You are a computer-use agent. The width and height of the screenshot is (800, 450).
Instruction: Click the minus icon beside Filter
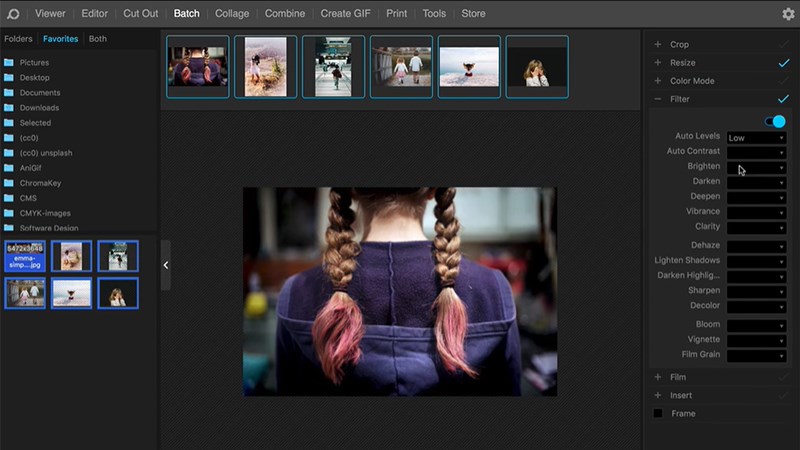657,99
